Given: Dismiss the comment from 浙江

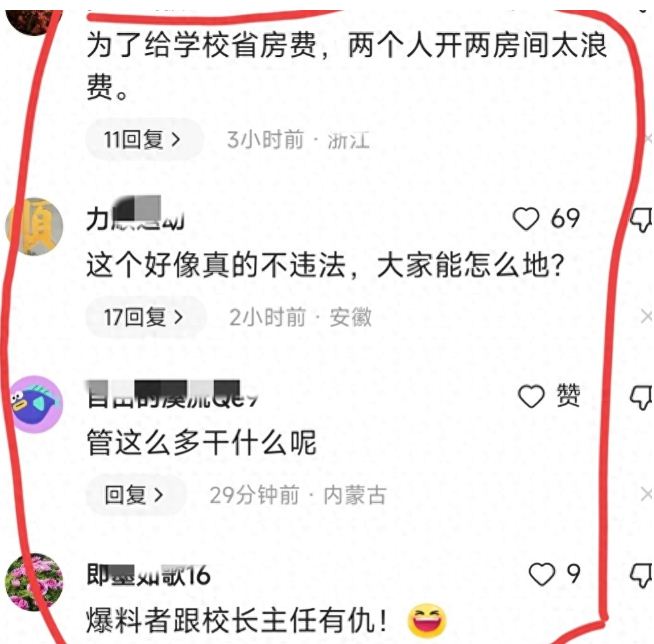Looking at the screenshot, I should (x=649, y=138).
